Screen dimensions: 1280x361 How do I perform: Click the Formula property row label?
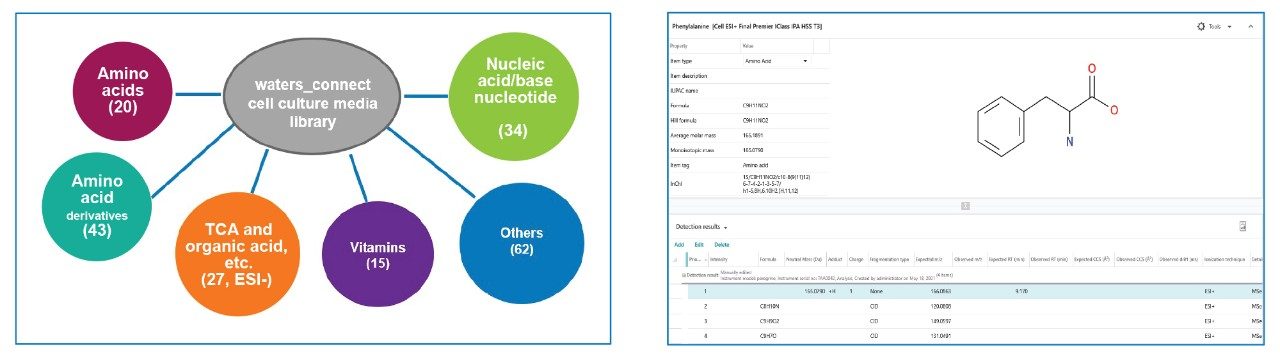tap(679, 105)
